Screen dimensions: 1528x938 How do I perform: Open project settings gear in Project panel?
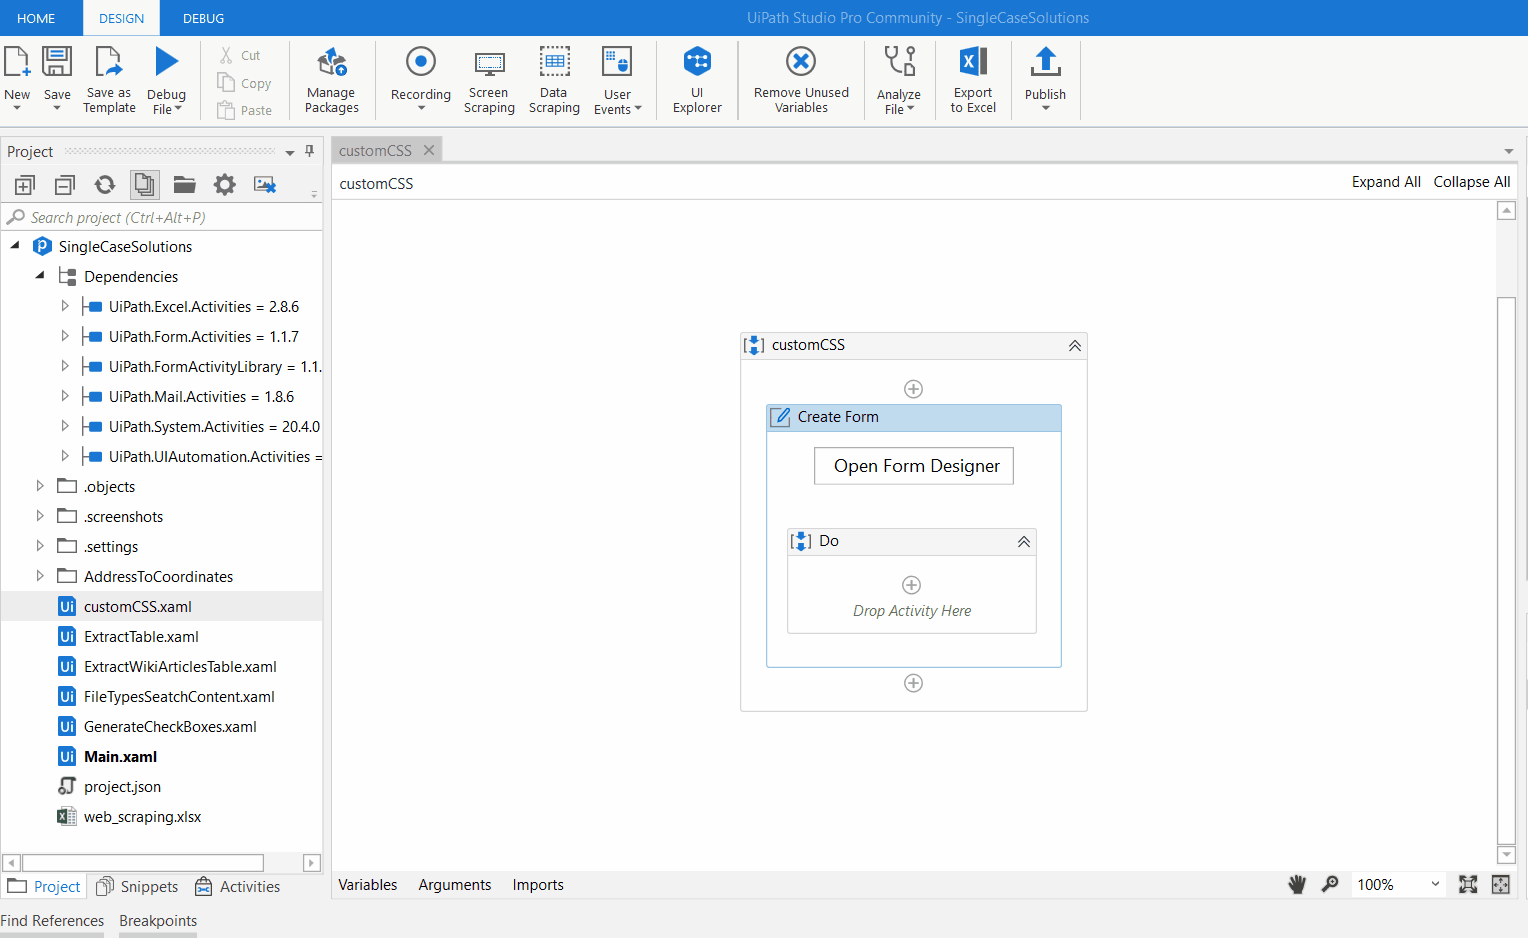pyautogui.click(x=224, y=184)
